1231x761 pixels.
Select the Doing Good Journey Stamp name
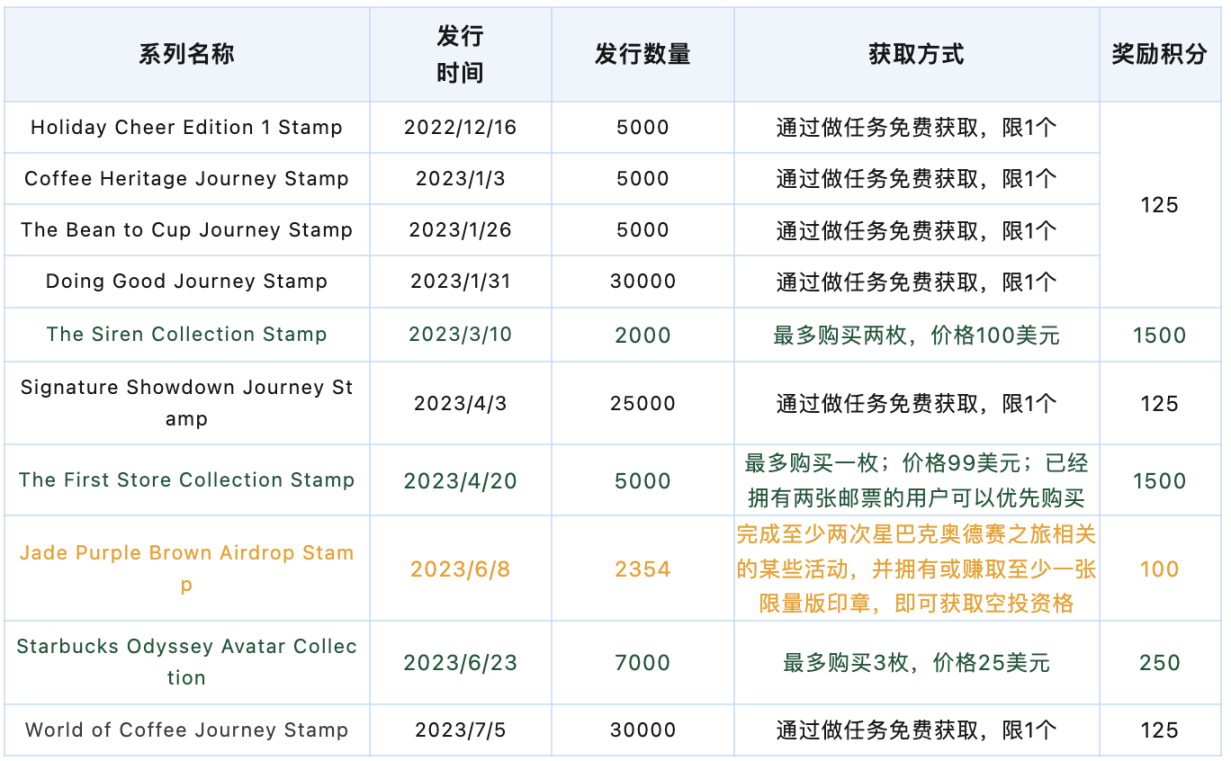[x=186, y=281]
